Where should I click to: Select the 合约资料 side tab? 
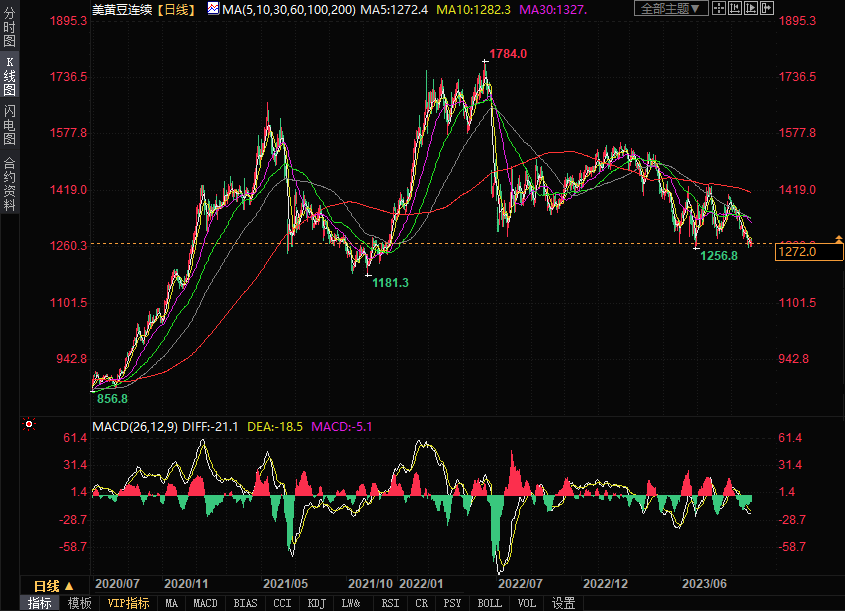click(9, 184)
